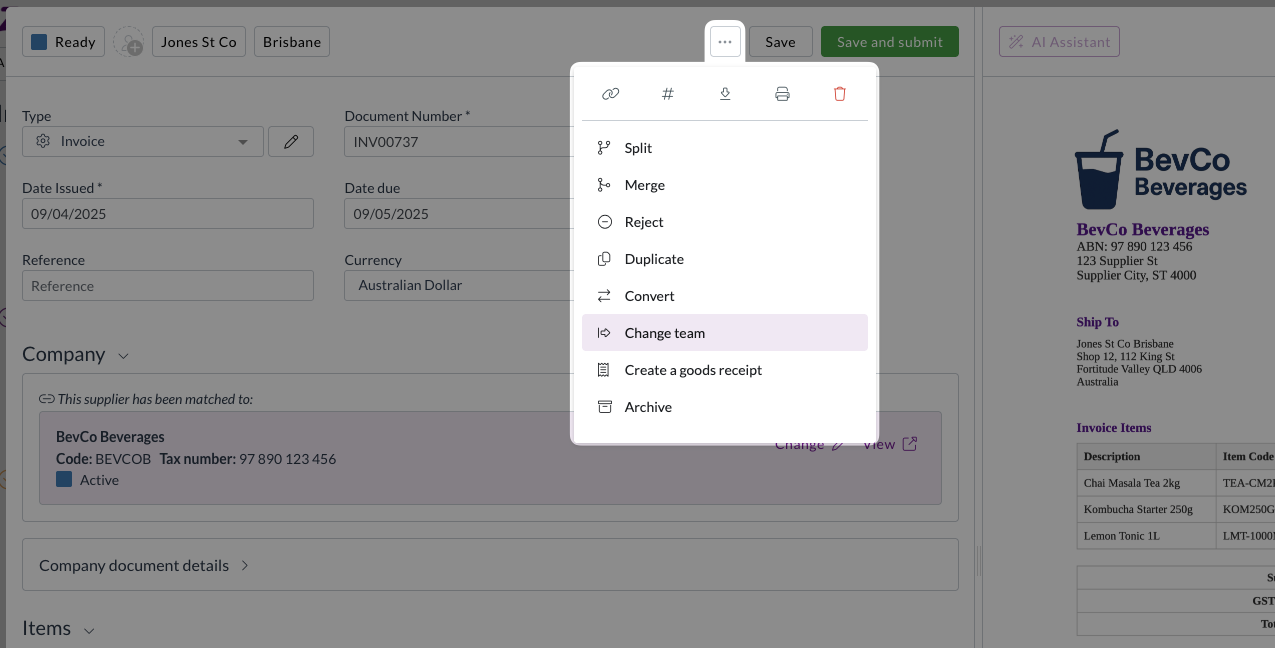This screenshot has width=1275, height=648.
Task: Open the AI Assistant panel
Action: (1059, 42)
